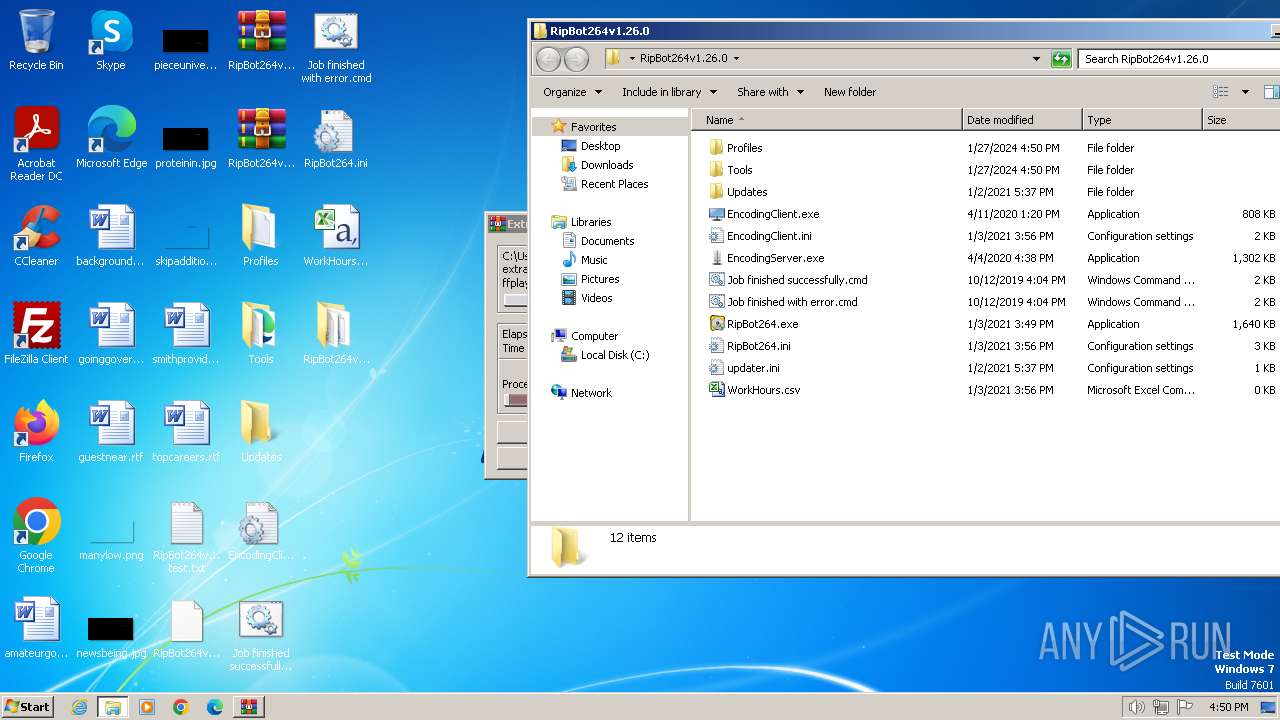
Task: Select RipBot264.exe in the file list
Action: (x=762, y=324)
